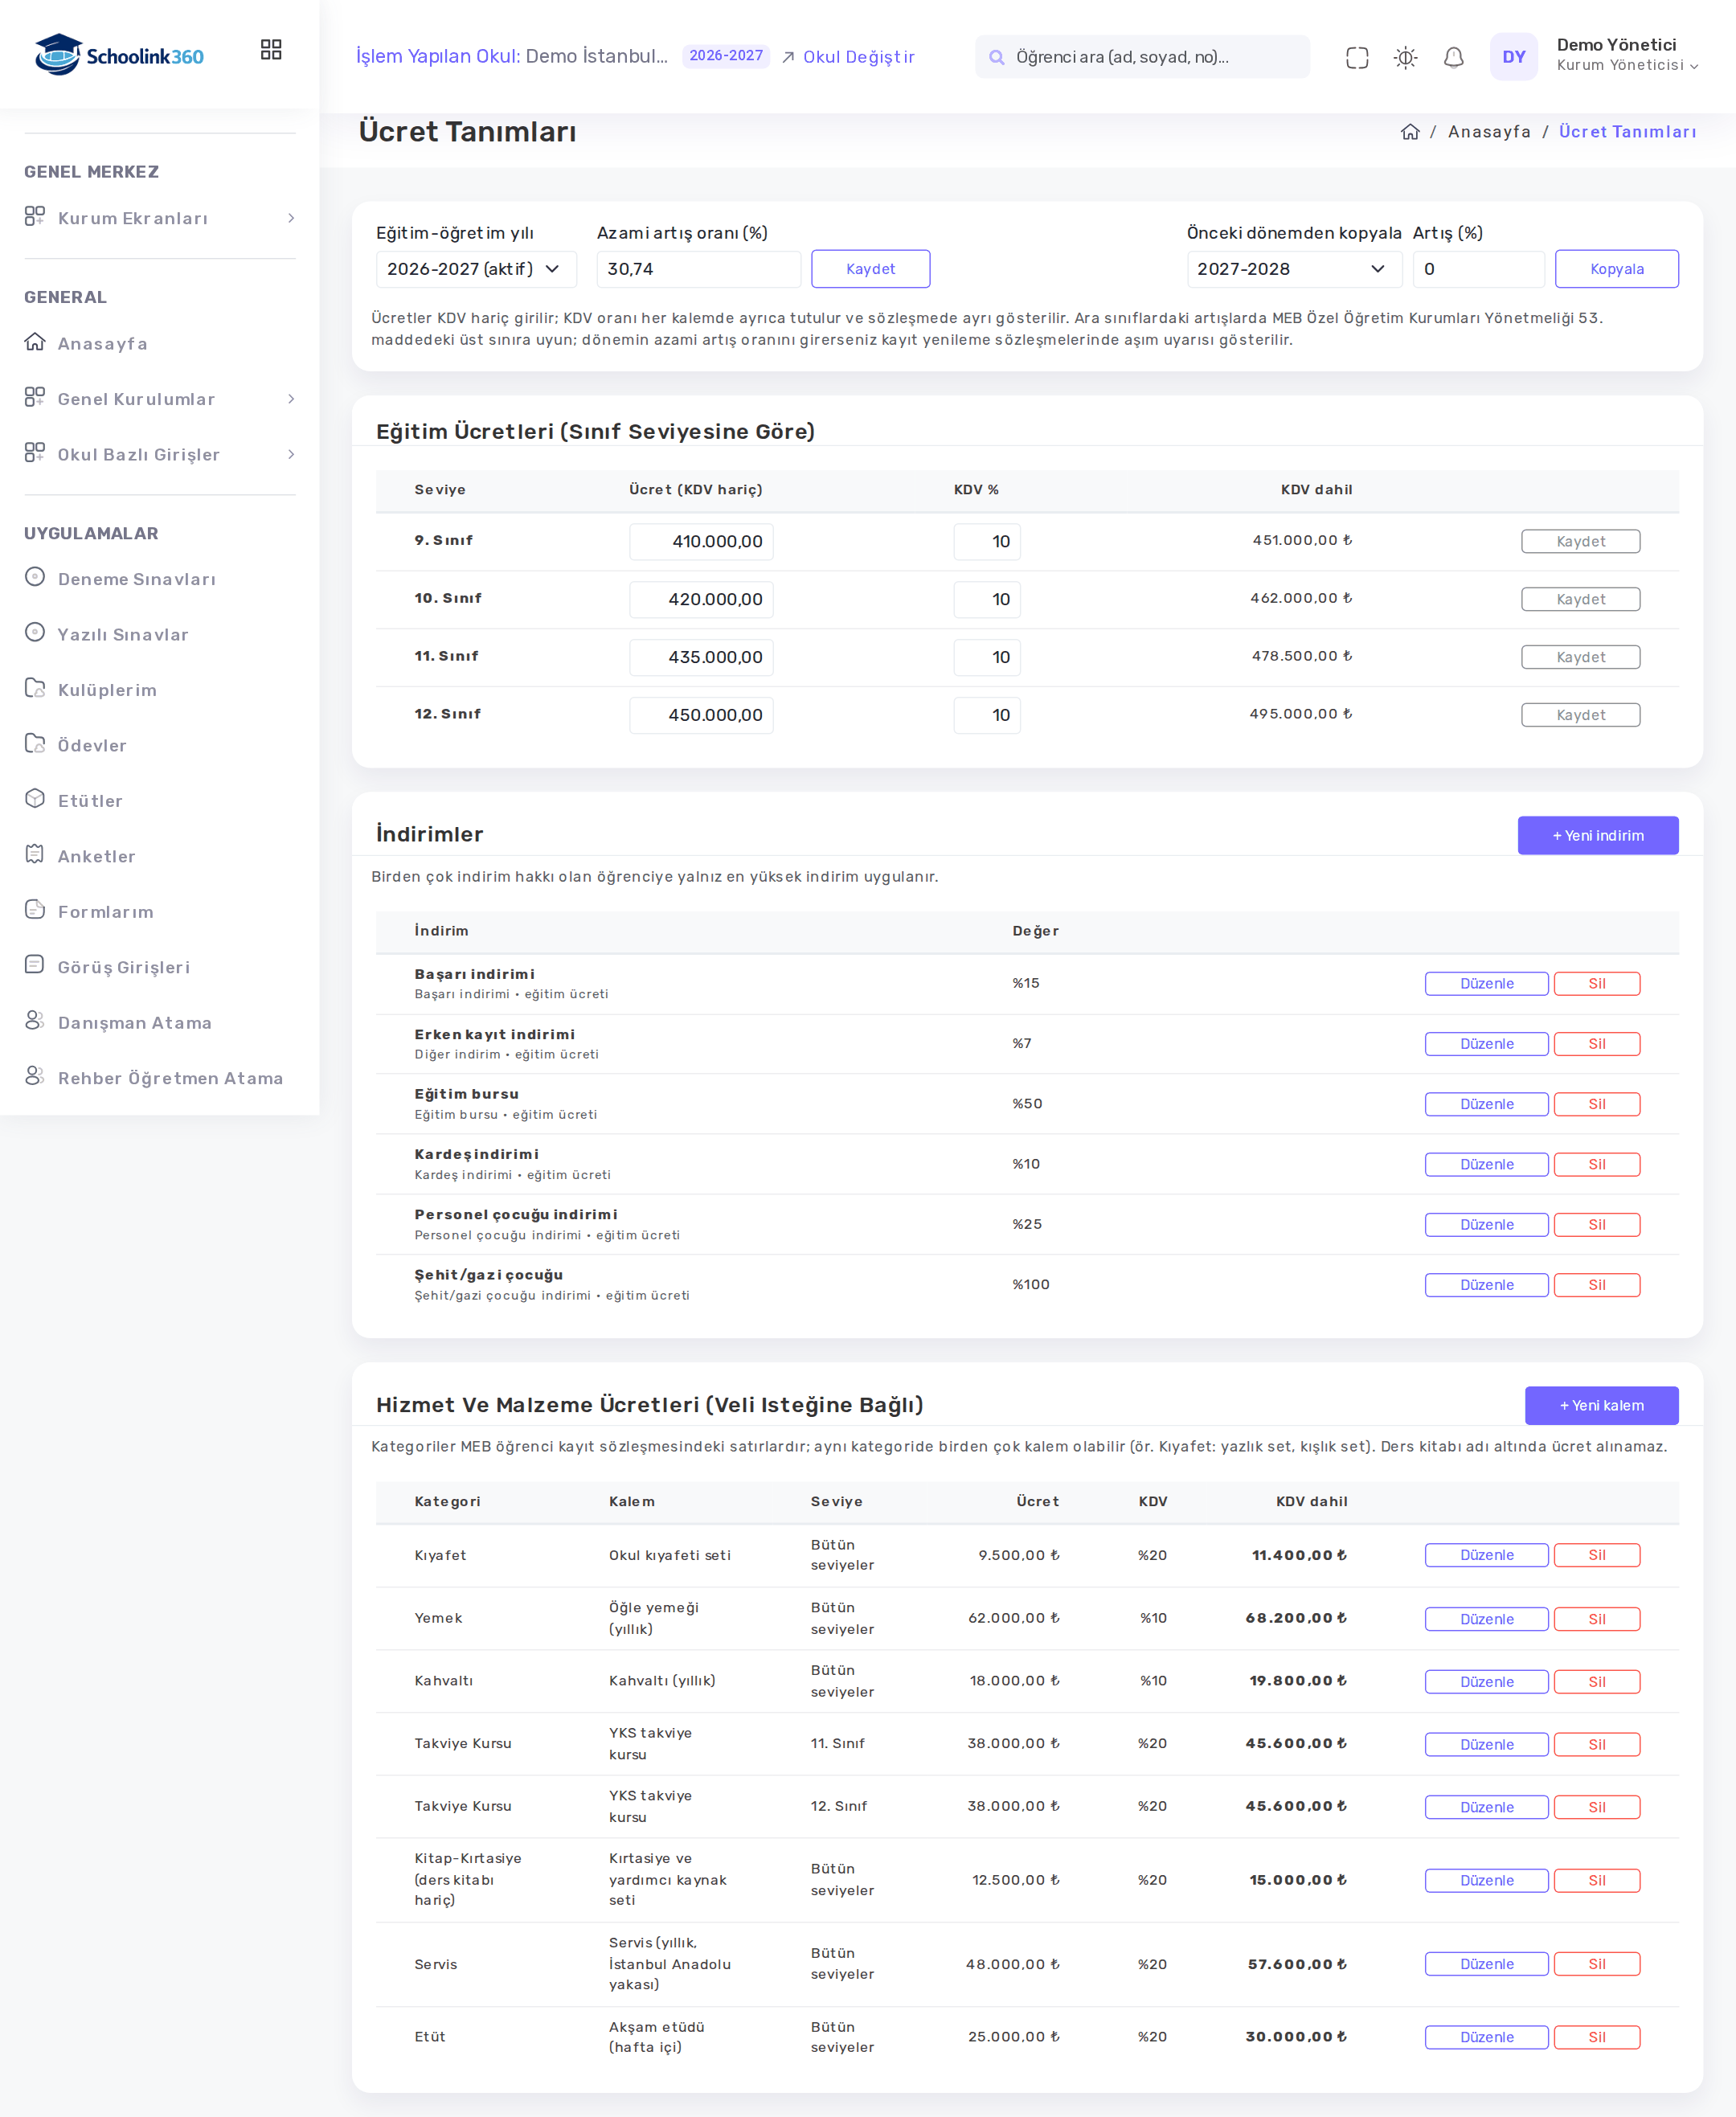Delete the Kardeş indirimi discount
Image resolution: width=1736 pixels, height=2117 pixels.
click(1596, 1164)
